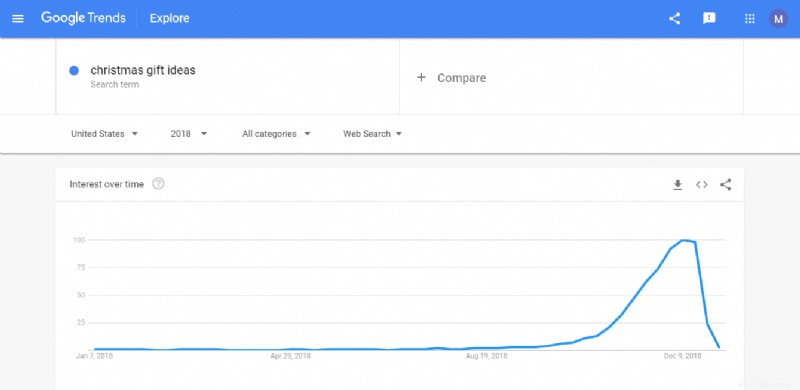Expand the United States region dropdown
The image size is (800, 390).
105,134
